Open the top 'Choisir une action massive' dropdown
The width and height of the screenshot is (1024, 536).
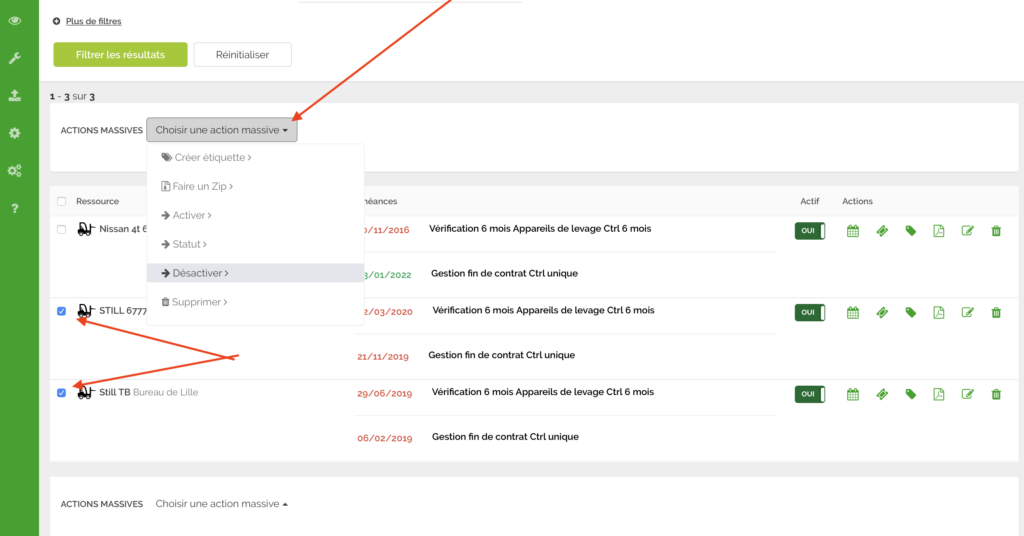(222, 130)
